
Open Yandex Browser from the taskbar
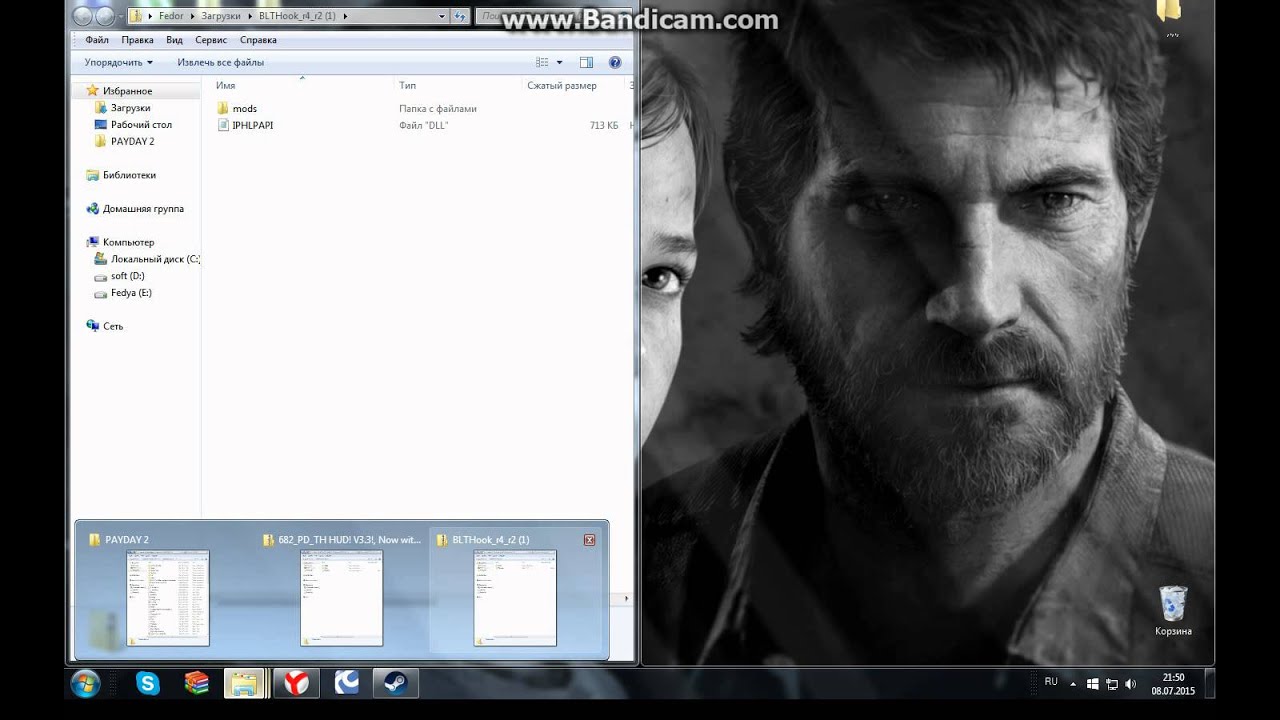point(296,684)
